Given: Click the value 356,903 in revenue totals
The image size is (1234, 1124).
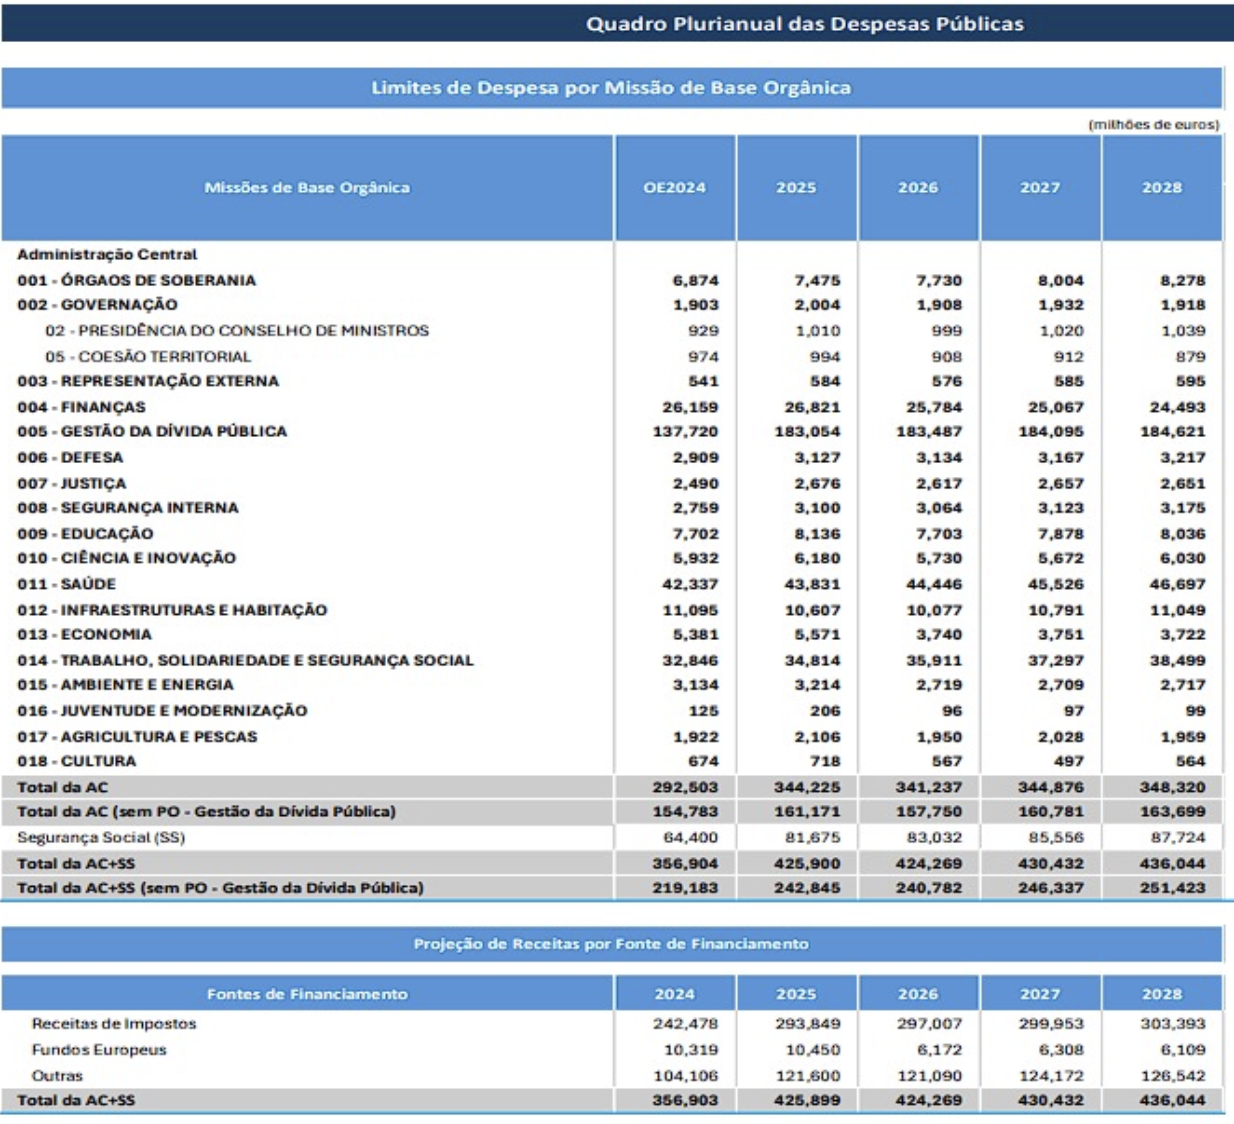Looking at the screenshot, I should pos(685,1100).
